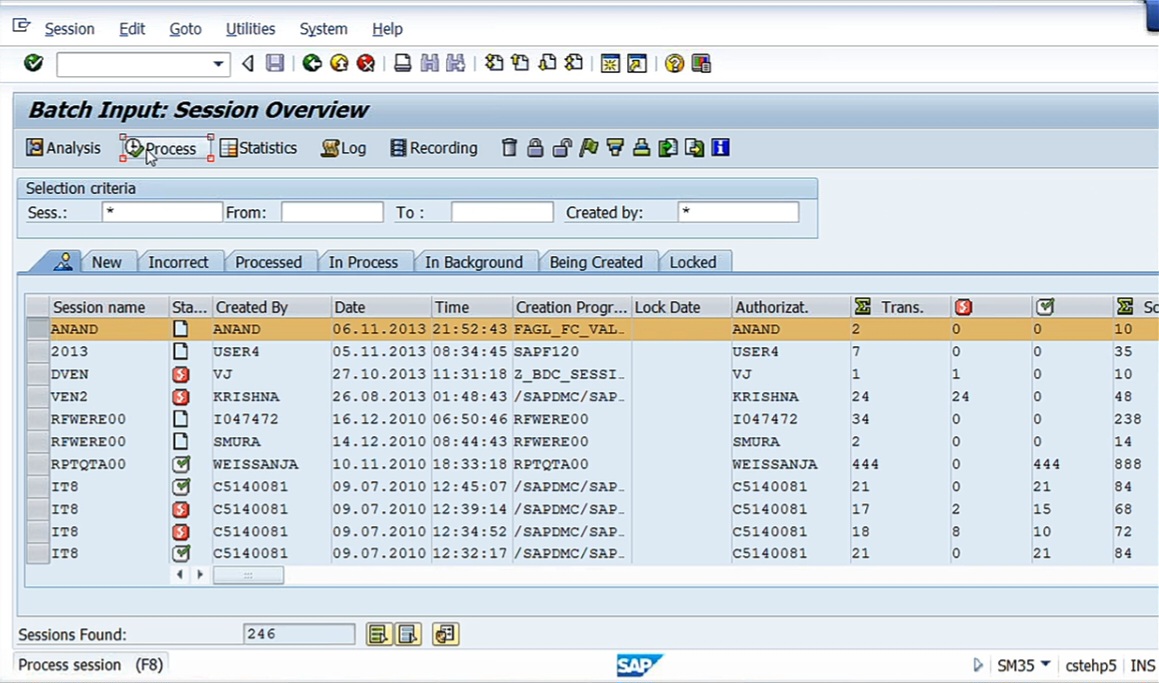Delete session with the trash can icon
This screenshot has width=1159, height=683.
(x=509, y=148)
